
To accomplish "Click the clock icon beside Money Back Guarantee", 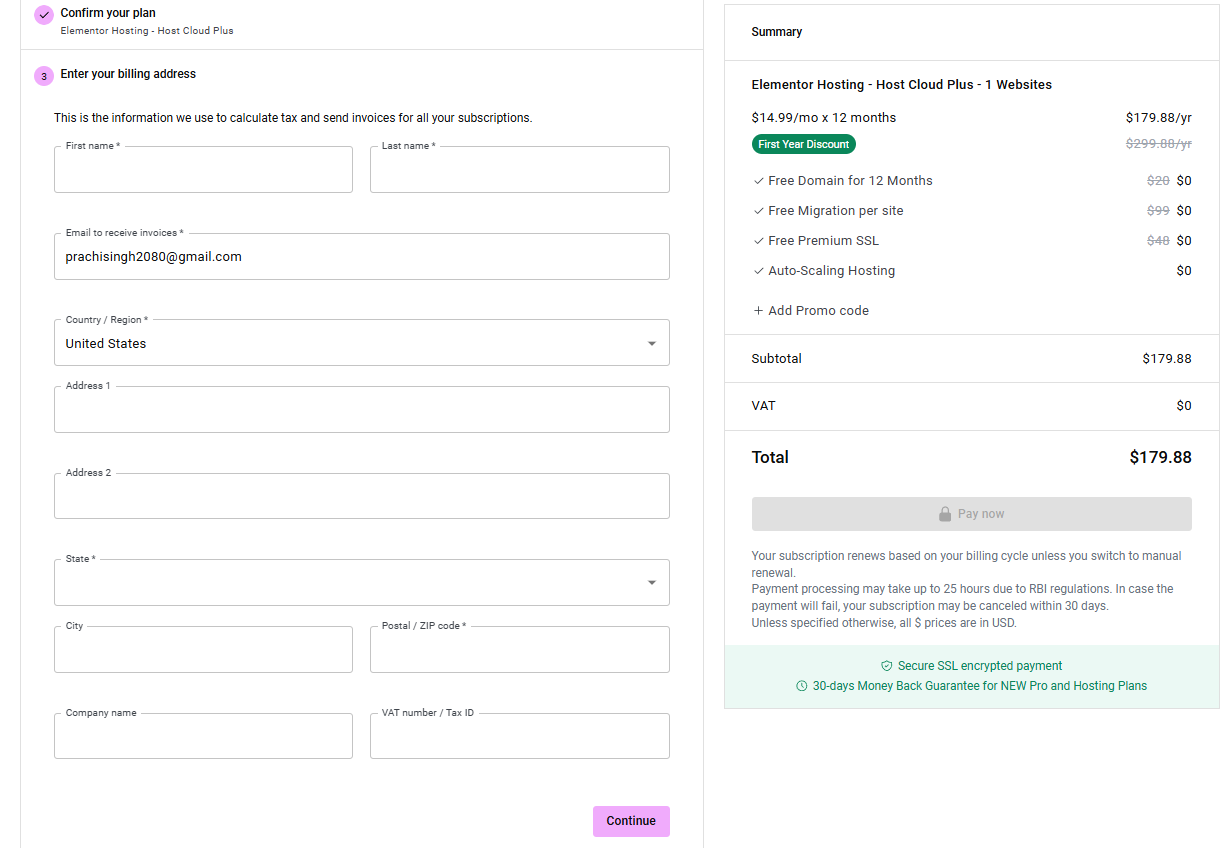I will click(801, 686).
